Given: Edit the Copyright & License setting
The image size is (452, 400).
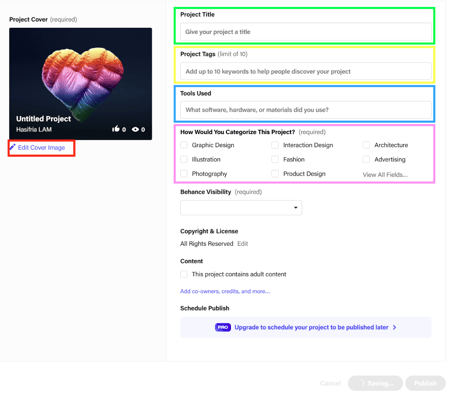Looking at the screenshot, I should click(243, 244).
